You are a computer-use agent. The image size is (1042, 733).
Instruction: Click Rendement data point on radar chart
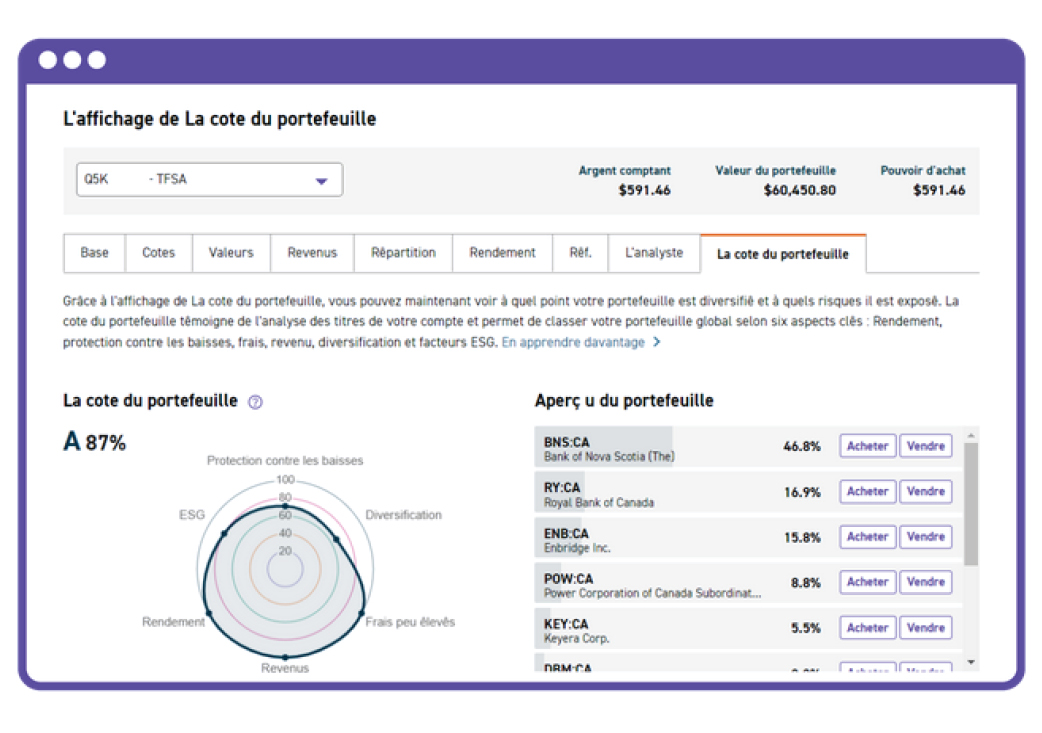[207, 612]
